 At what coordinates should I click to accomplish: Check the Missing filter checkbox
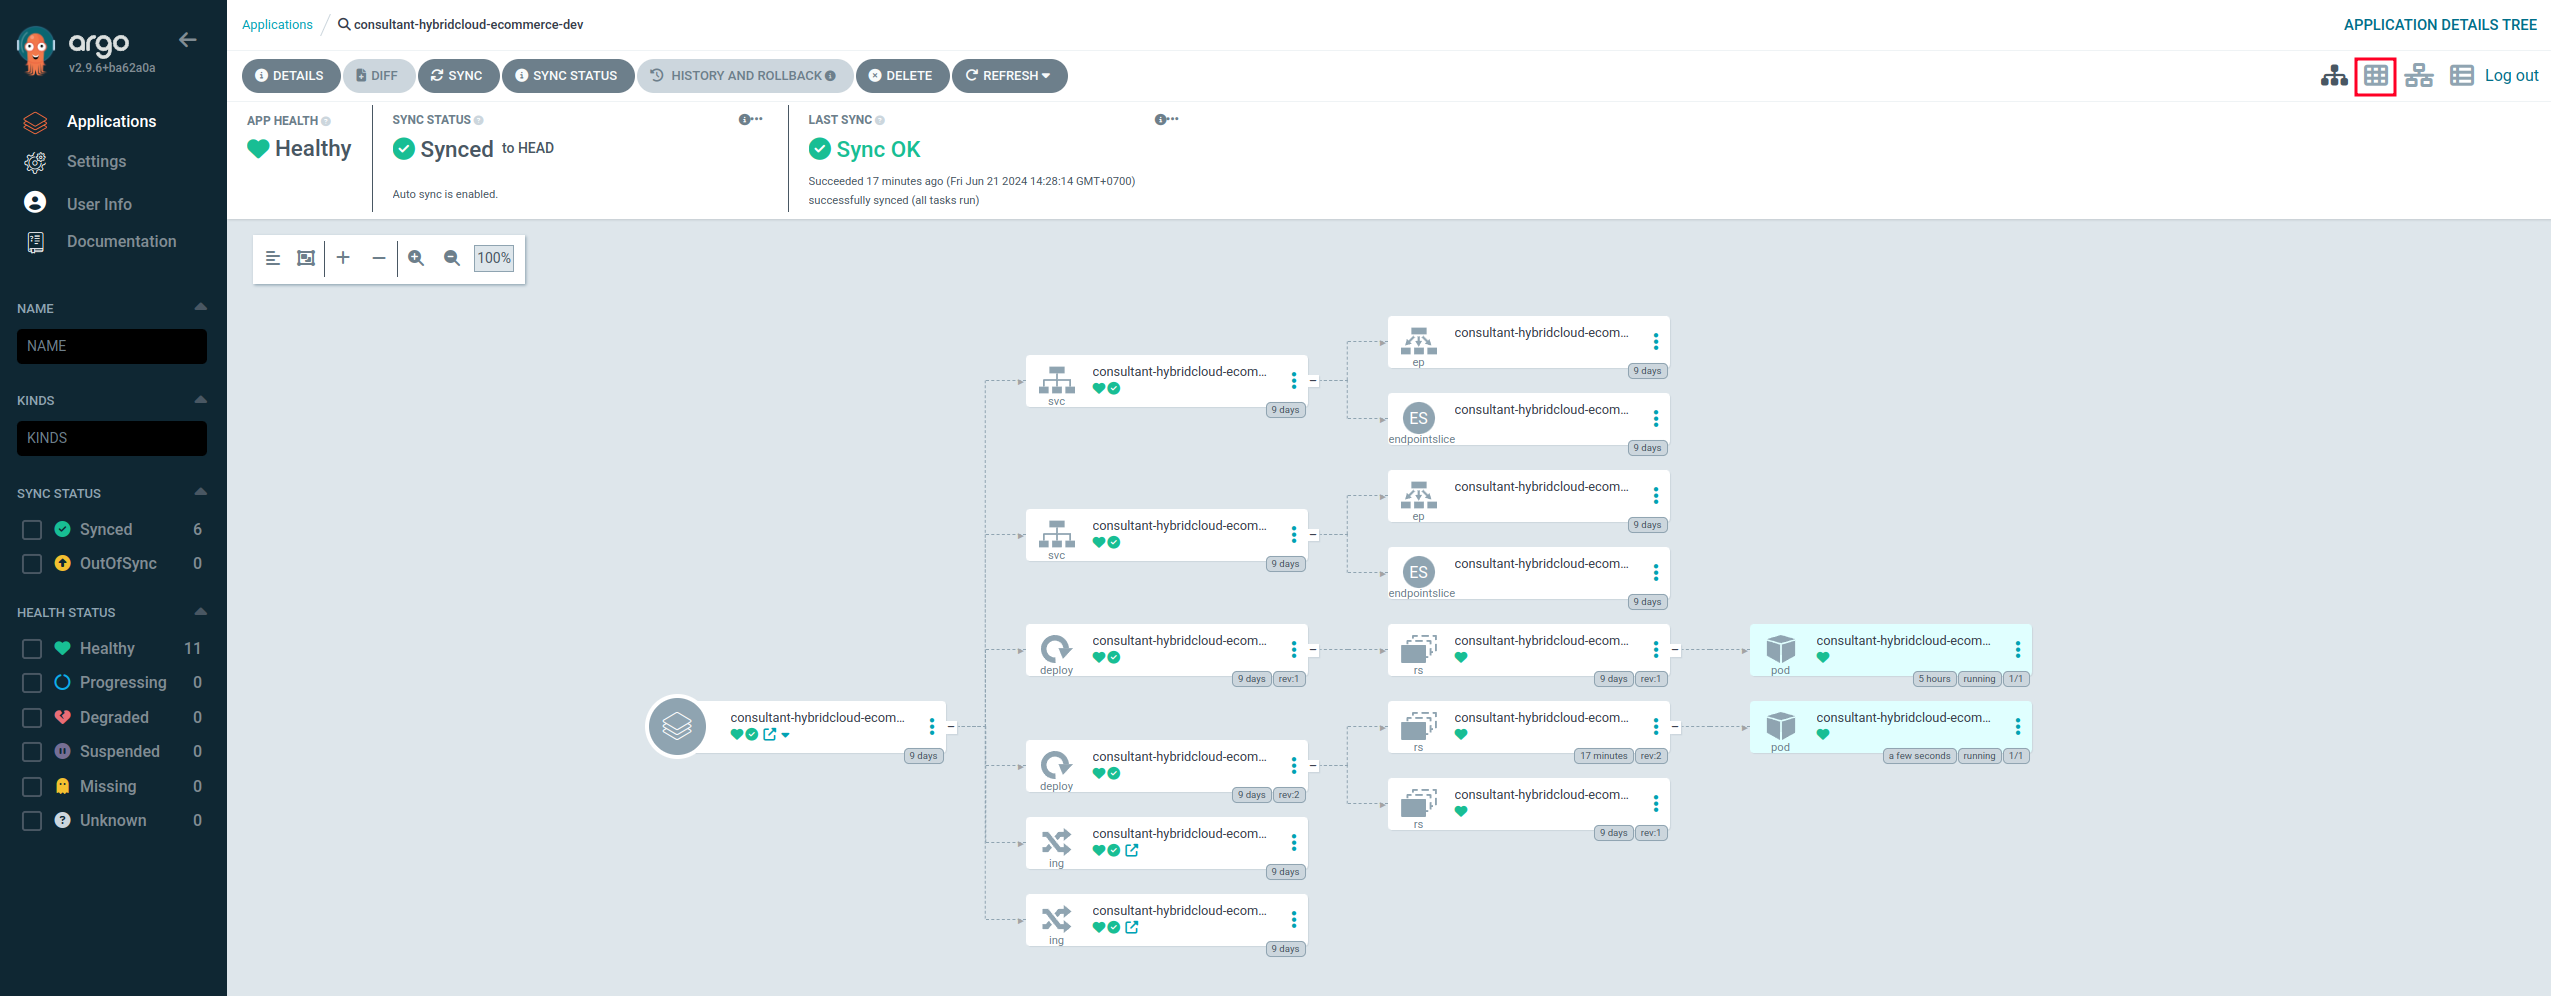pos(32,787)
